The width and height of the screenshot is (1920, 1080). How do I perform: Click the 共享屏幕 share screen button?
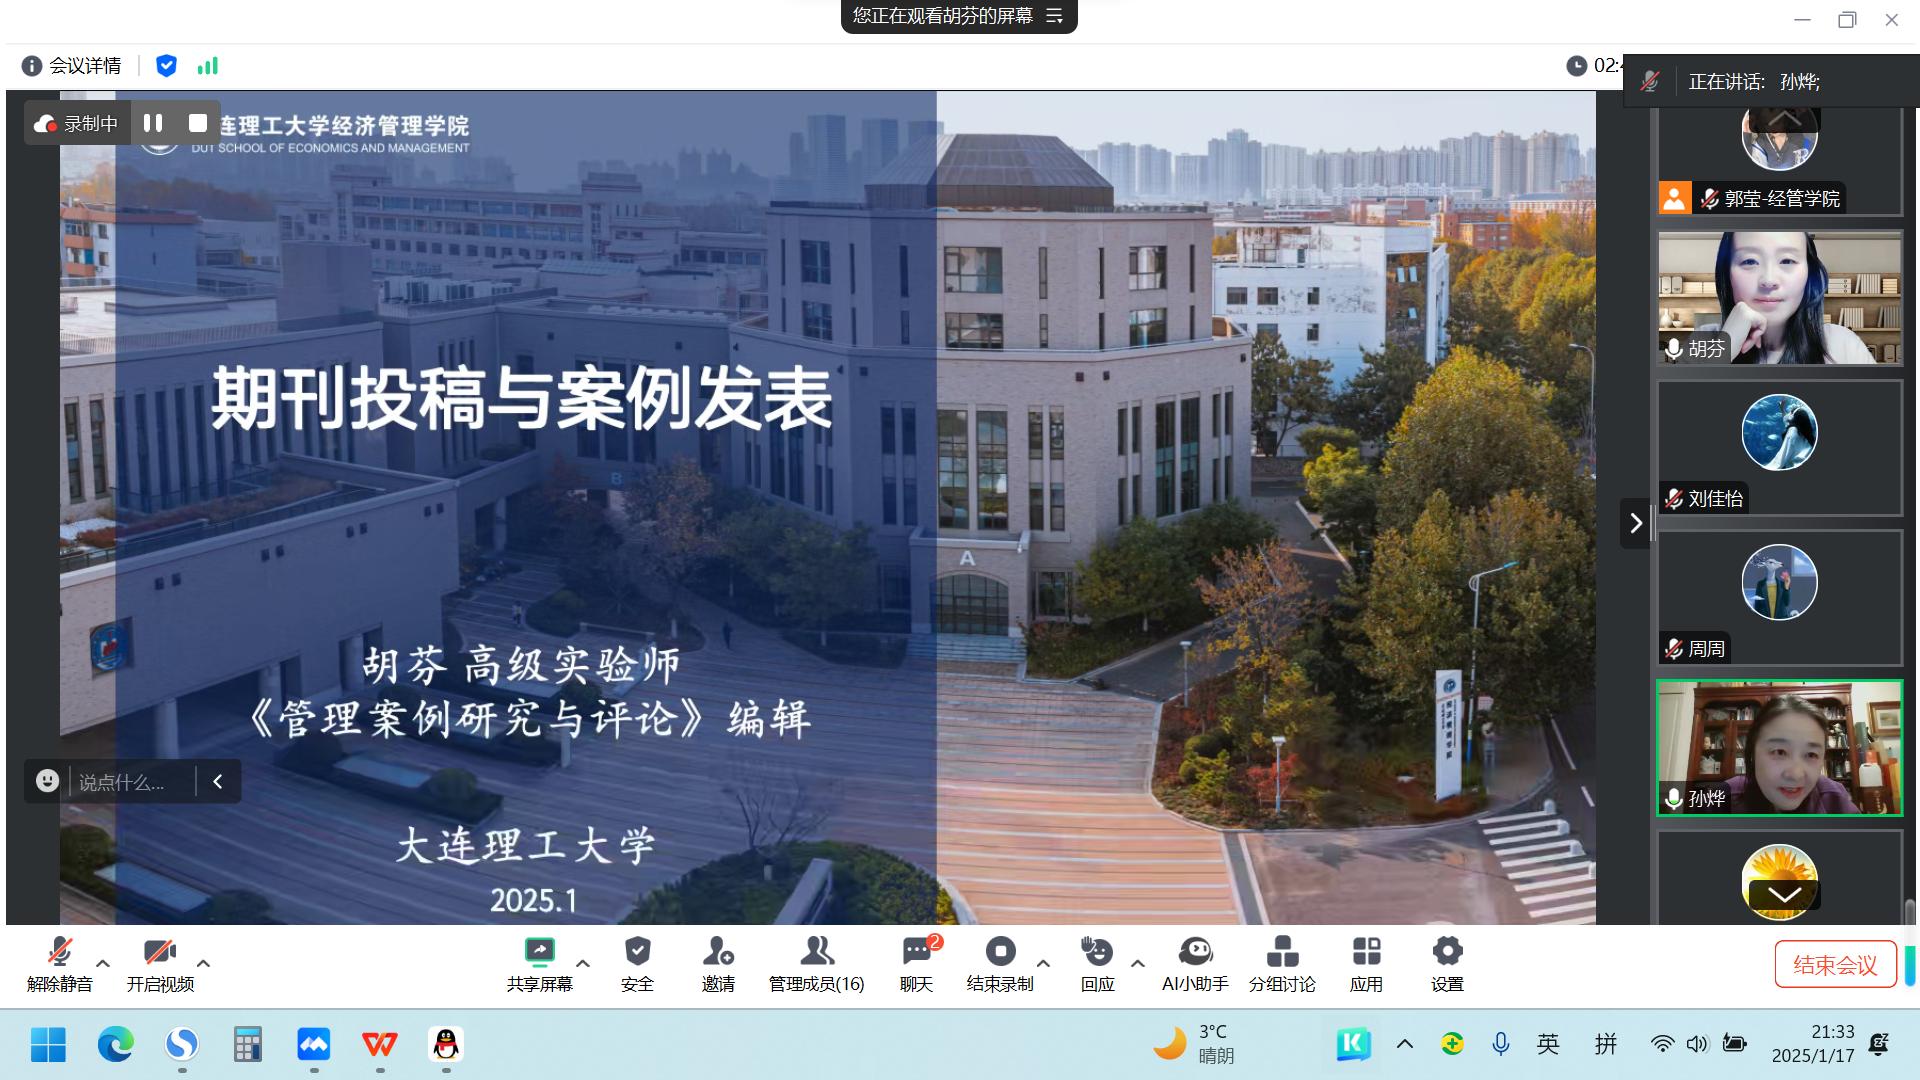click(x=539, y=952)
